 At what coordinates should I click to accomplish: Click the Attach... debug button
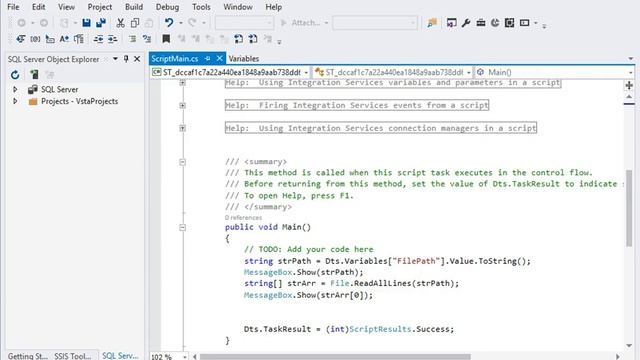coord(304,23)
